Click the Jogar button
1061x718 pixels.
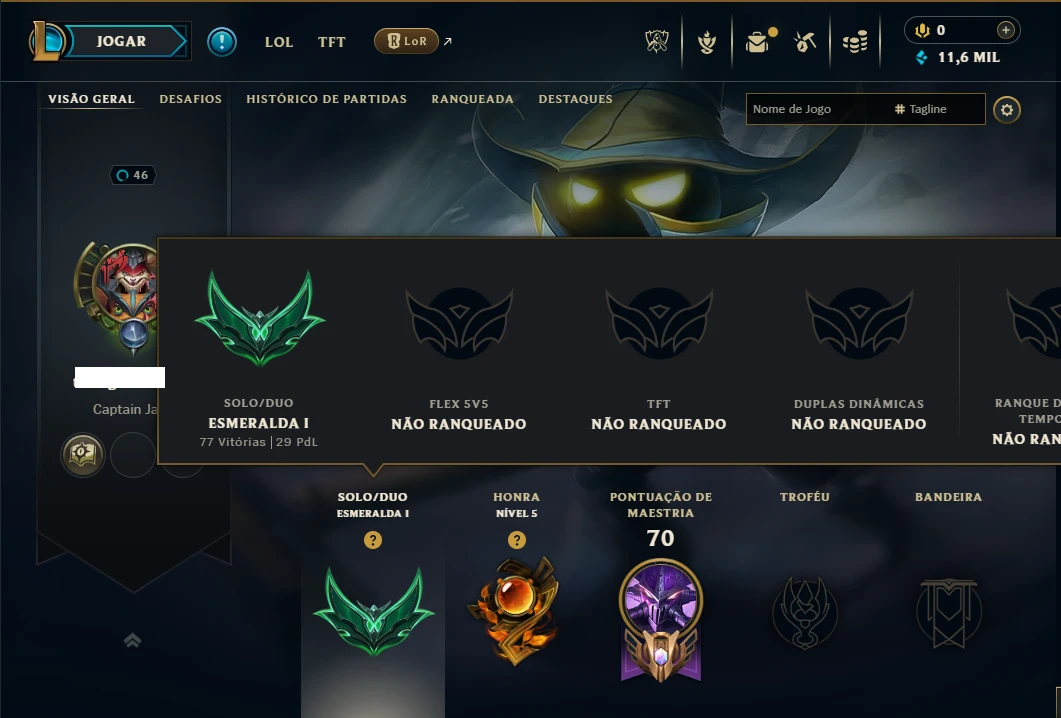[122, 41]
